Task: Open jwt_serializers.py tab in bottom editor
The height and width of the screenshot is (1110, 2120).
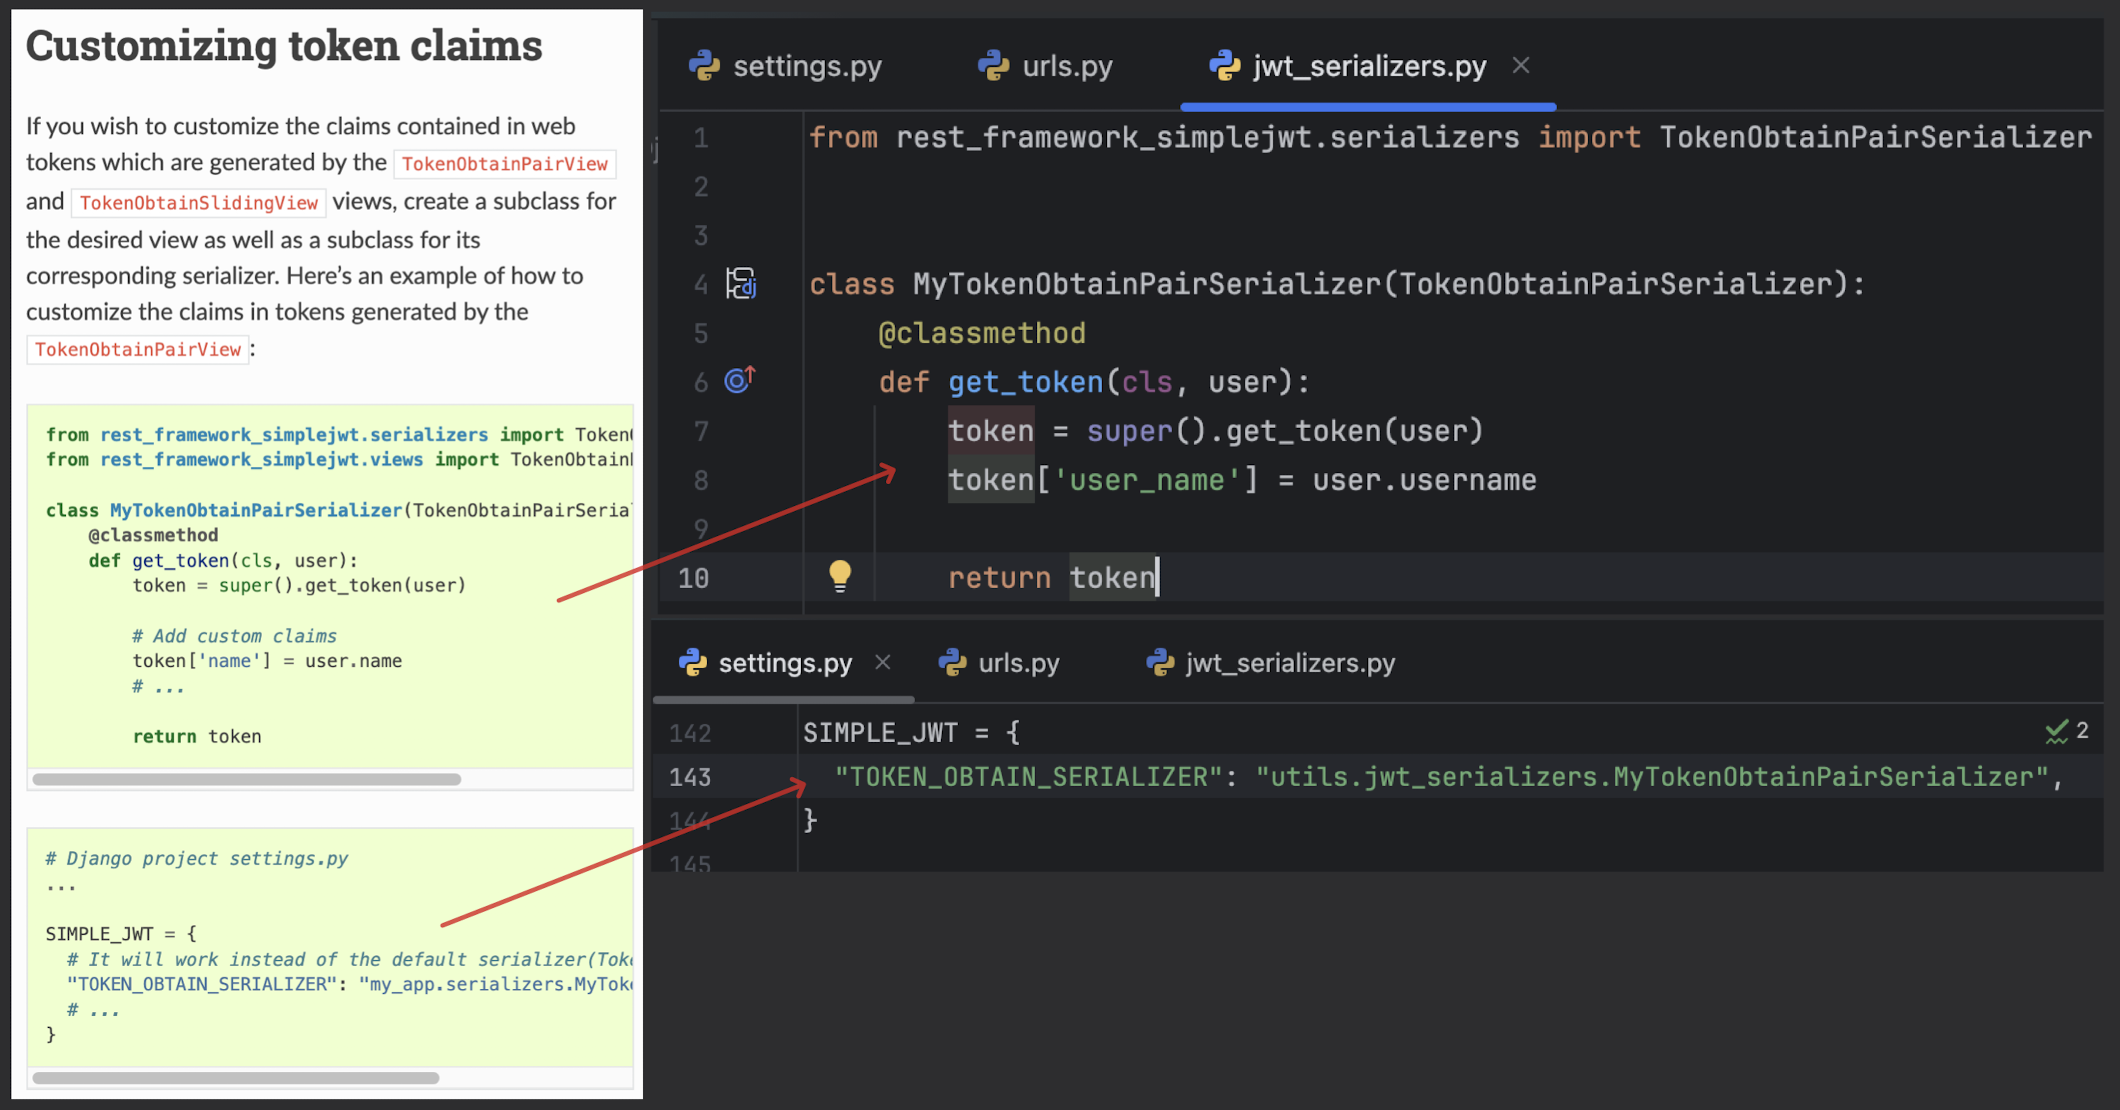Action: (x=1289, y=662)
